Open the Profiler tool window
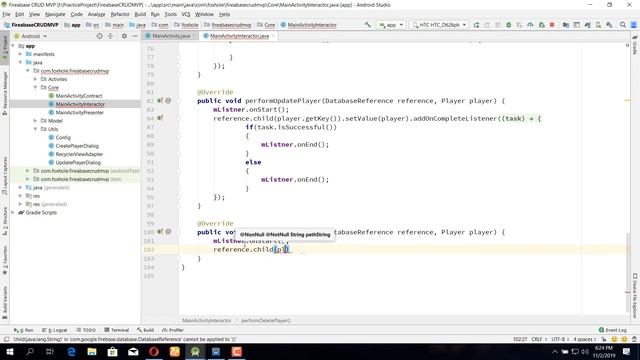The width and height of the screenshot is (640, 360). coord(173,330)
